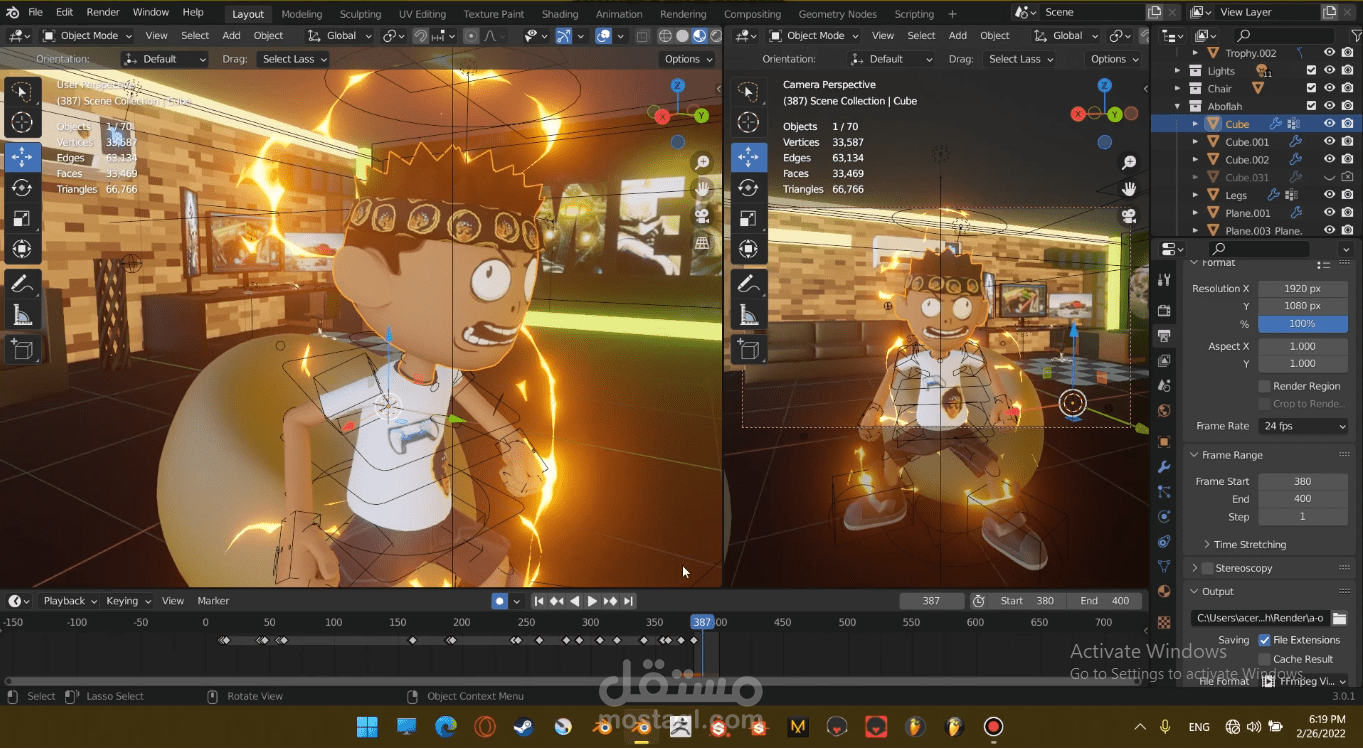1363x749 pixels.
Task: Toggle the Lights collection checkbox
Action: (x=1312, y=71)
